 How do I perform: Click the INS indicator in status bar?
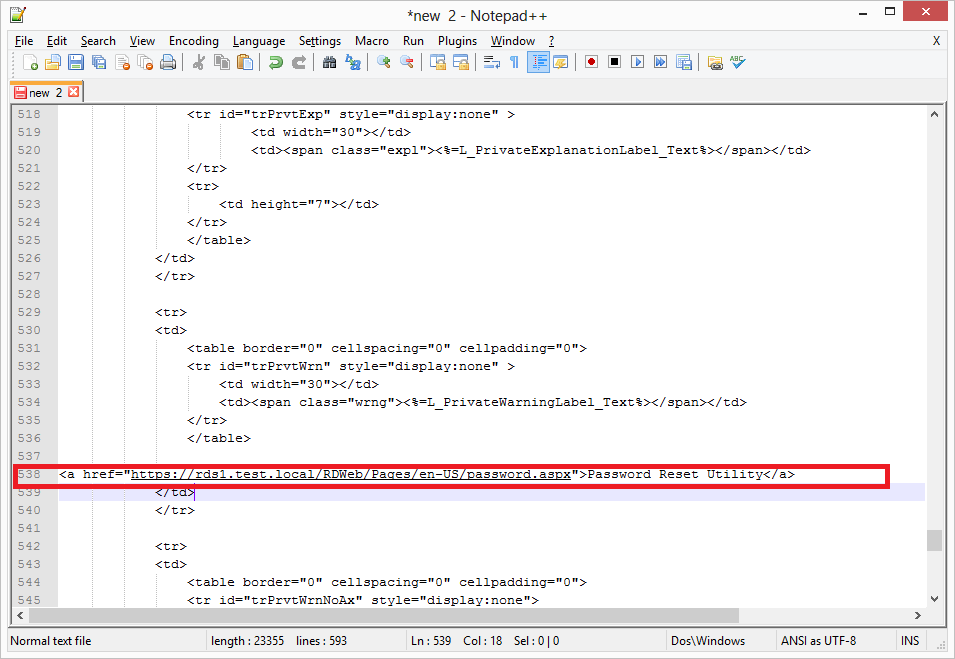tap(910, 641)
